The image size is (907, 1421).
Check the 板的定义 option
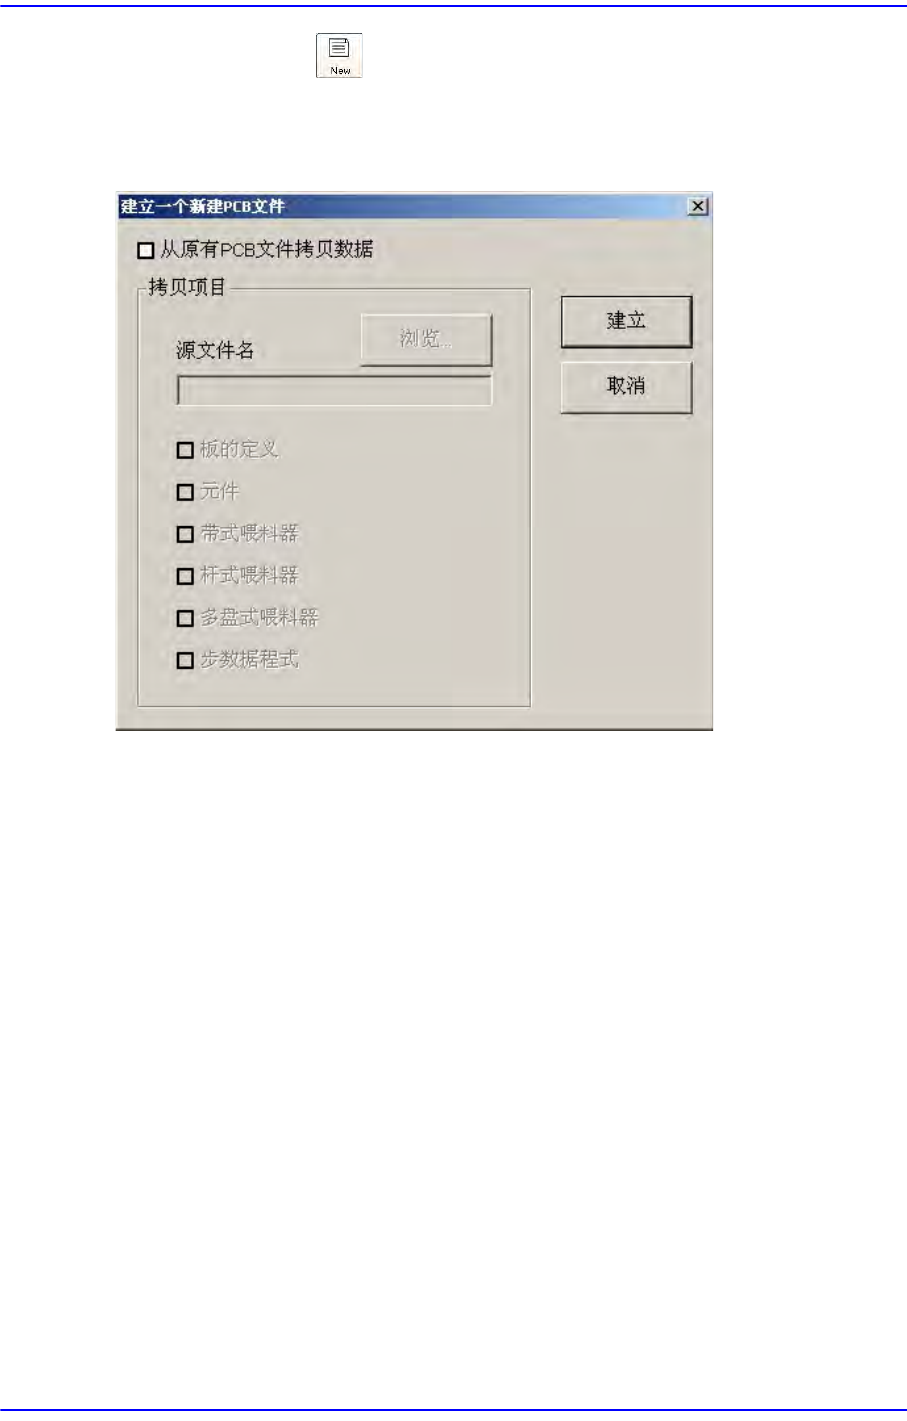[x=185, y=450]
